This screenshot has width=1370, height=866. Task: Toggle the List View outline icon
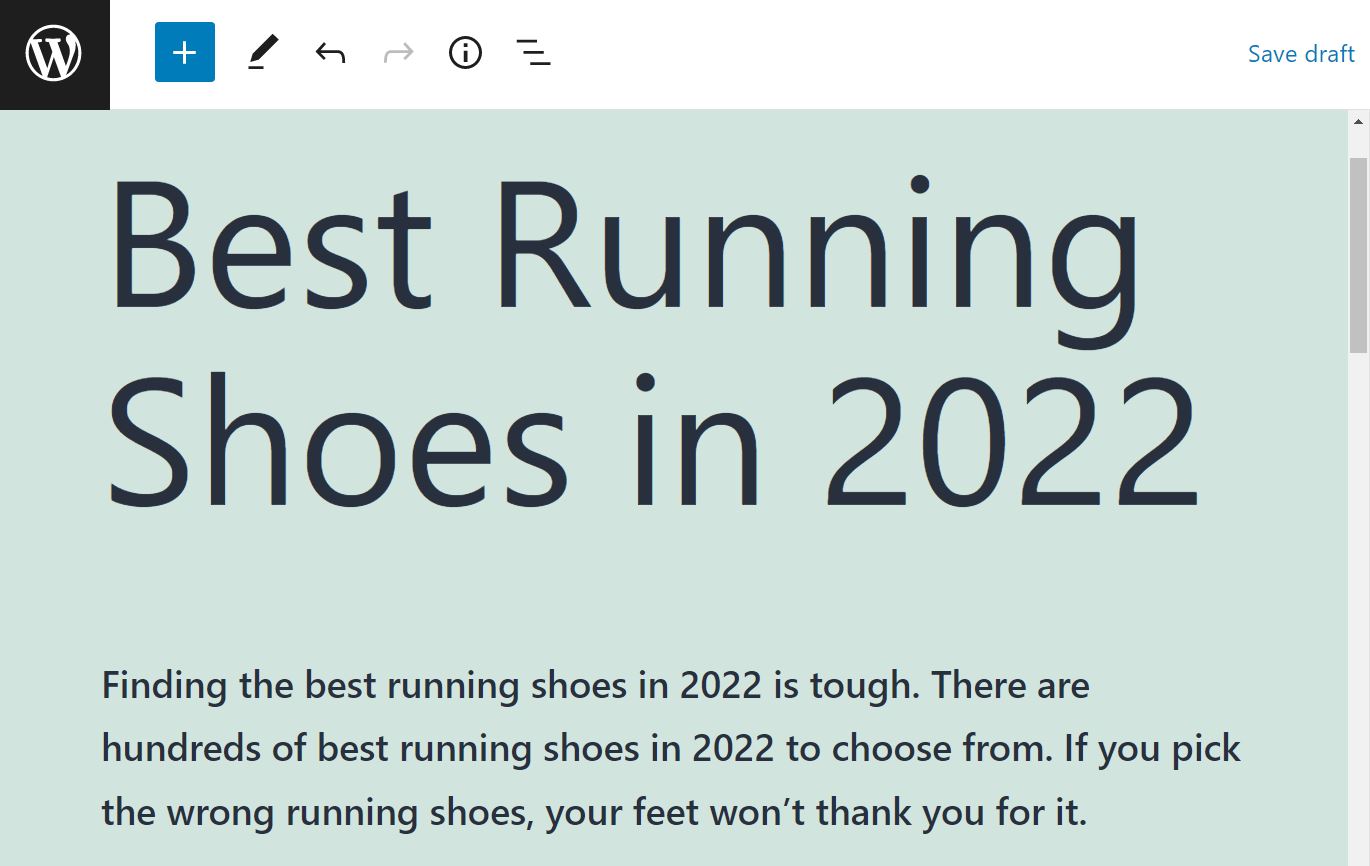(533, 53)
